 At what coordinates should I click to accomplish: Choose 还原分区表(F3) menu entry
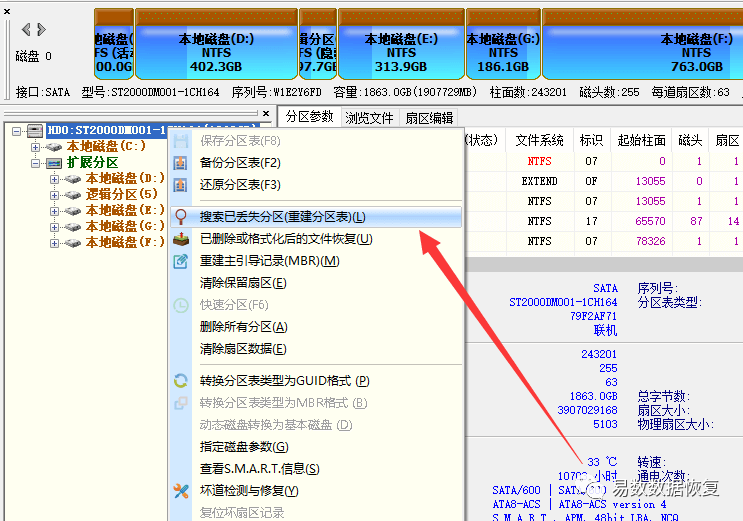coord(316,185)
